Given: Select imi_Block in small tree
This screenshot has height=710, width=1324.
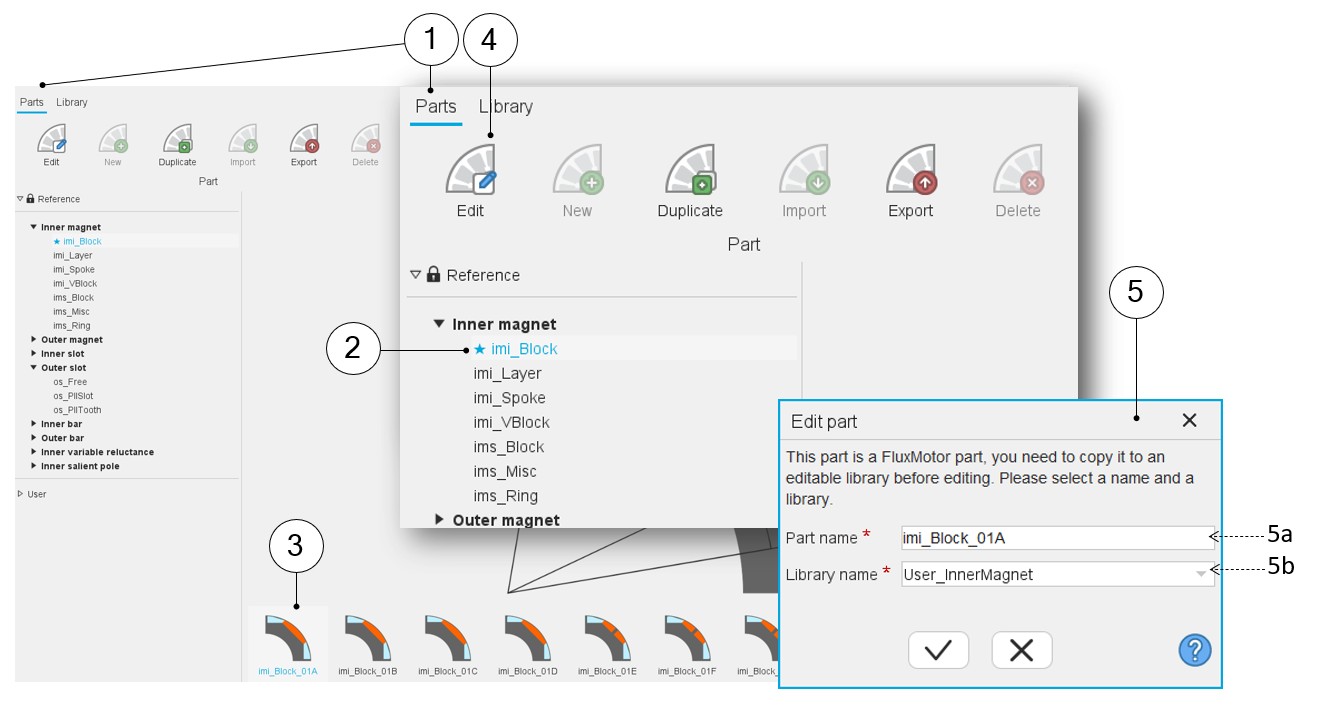Looking at the screenshot, I should click(x=82, y=241).
